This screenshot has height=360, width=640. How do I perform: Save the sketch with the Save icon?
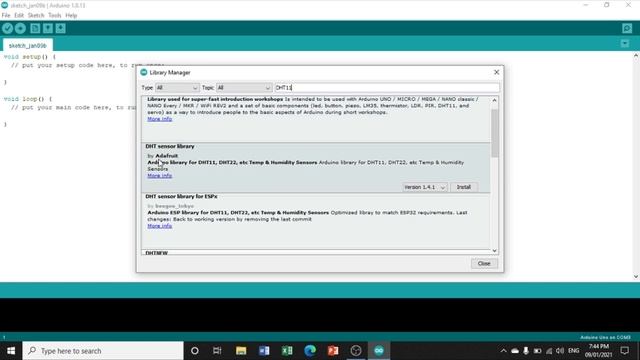[x=60, y=28]
